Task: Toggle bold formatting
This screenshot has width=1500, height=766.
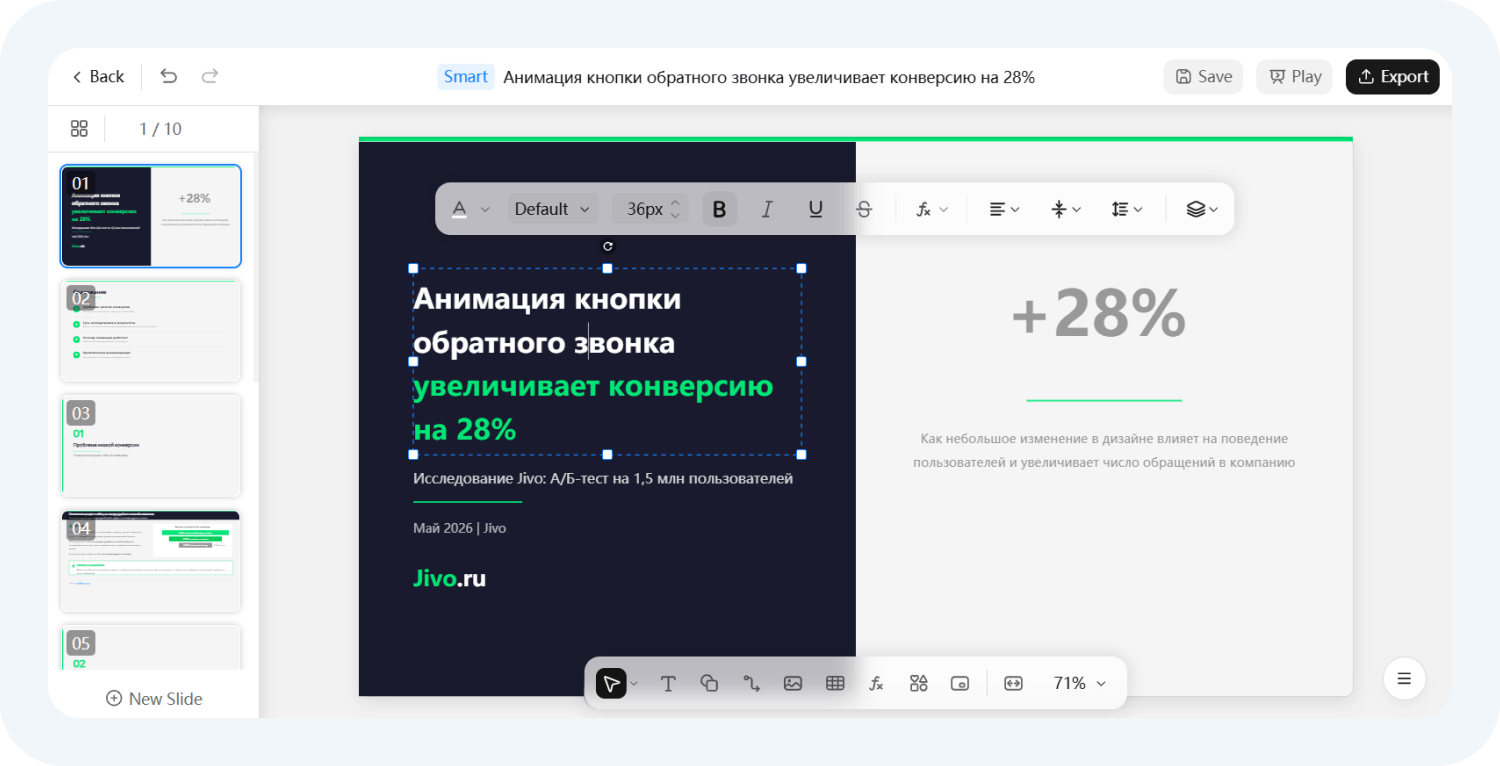Action: pos(719,209)
